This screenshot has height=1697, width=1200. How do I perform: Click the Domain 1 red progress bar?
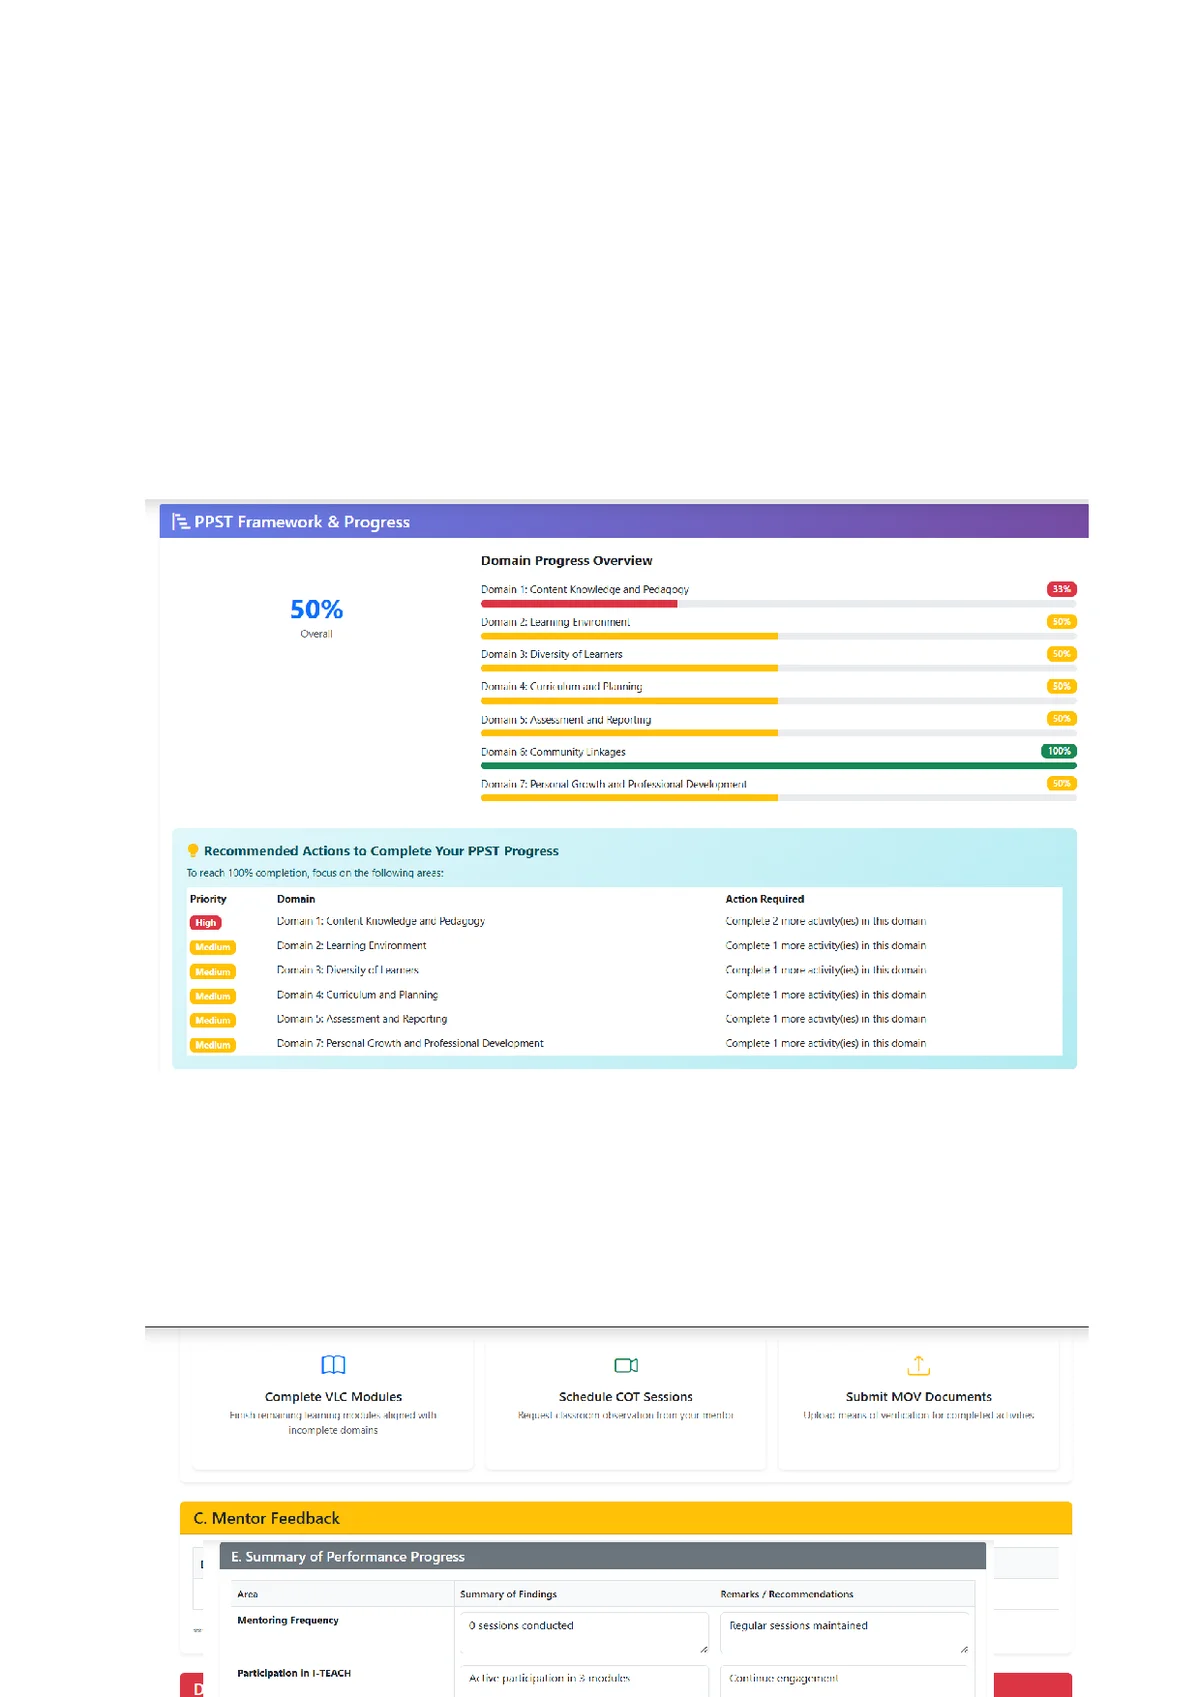(x=579, y=604)
